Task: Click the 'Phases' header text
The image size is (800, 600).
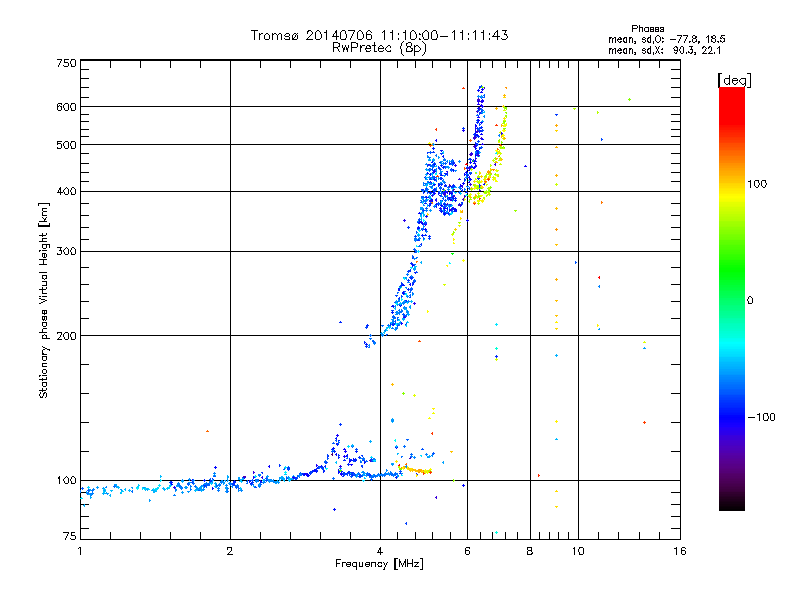Action: (647, 29)
